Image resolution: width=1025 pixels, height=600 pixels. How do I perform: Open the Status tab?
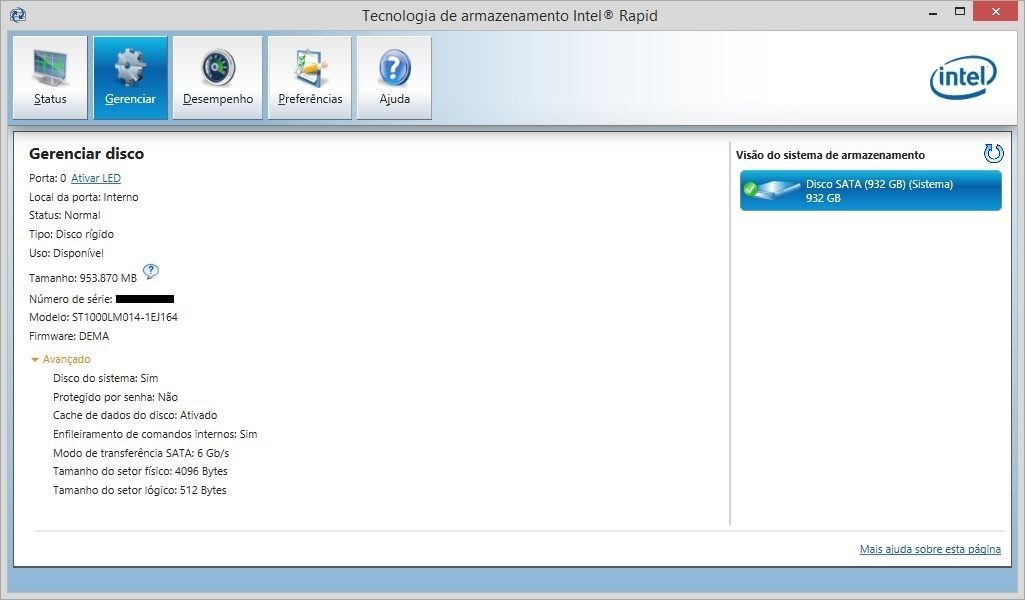click(50, 78)
